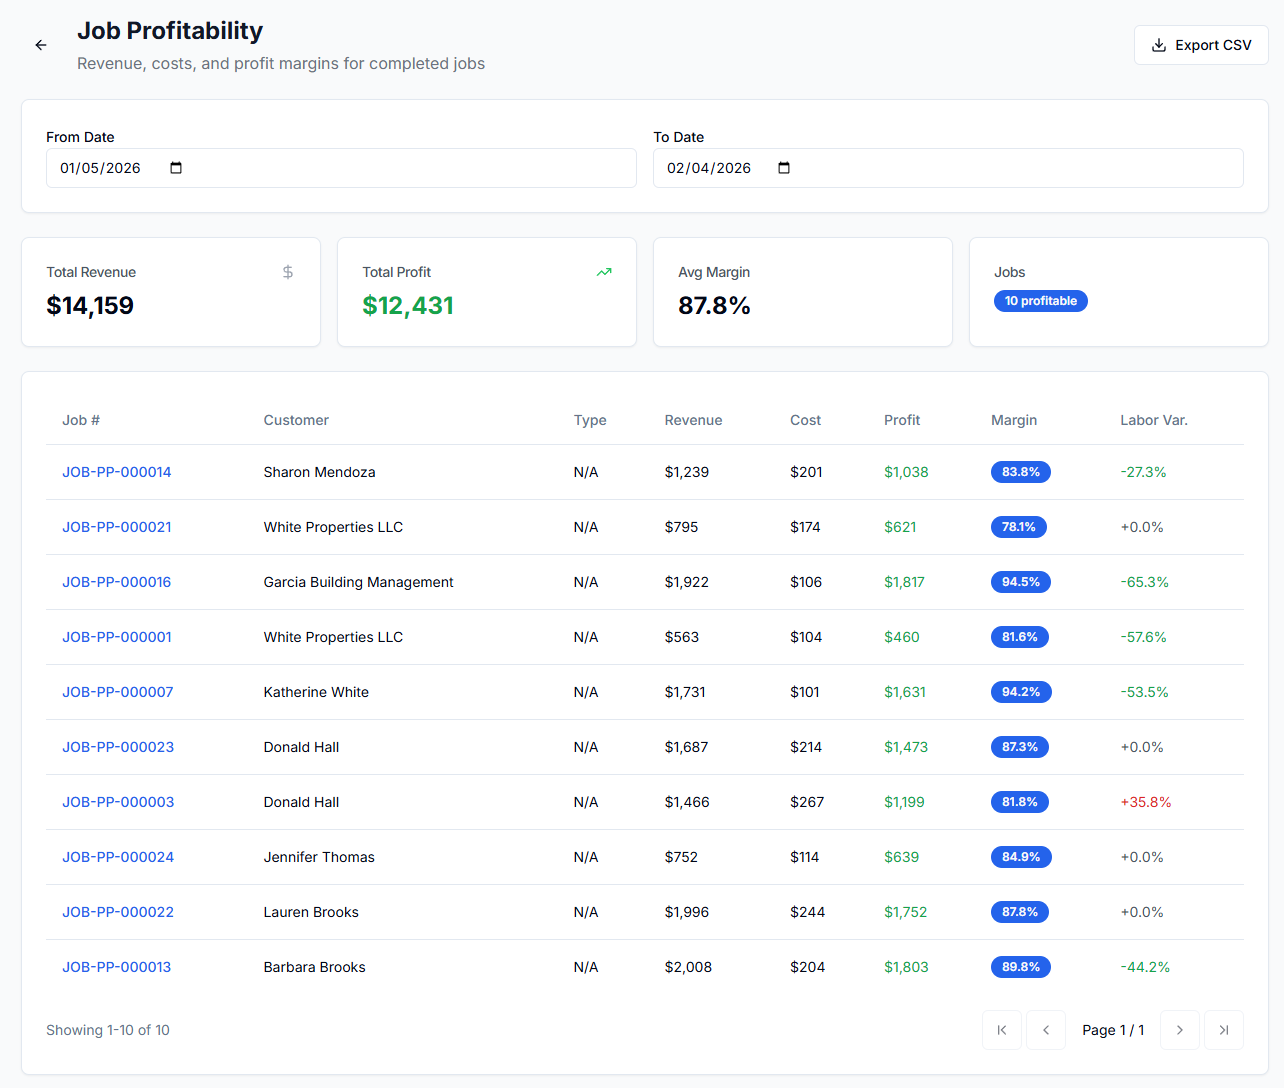Open job JOB-PP-000016 link
Screen dimensions: 1284x1088
point(117,582)
